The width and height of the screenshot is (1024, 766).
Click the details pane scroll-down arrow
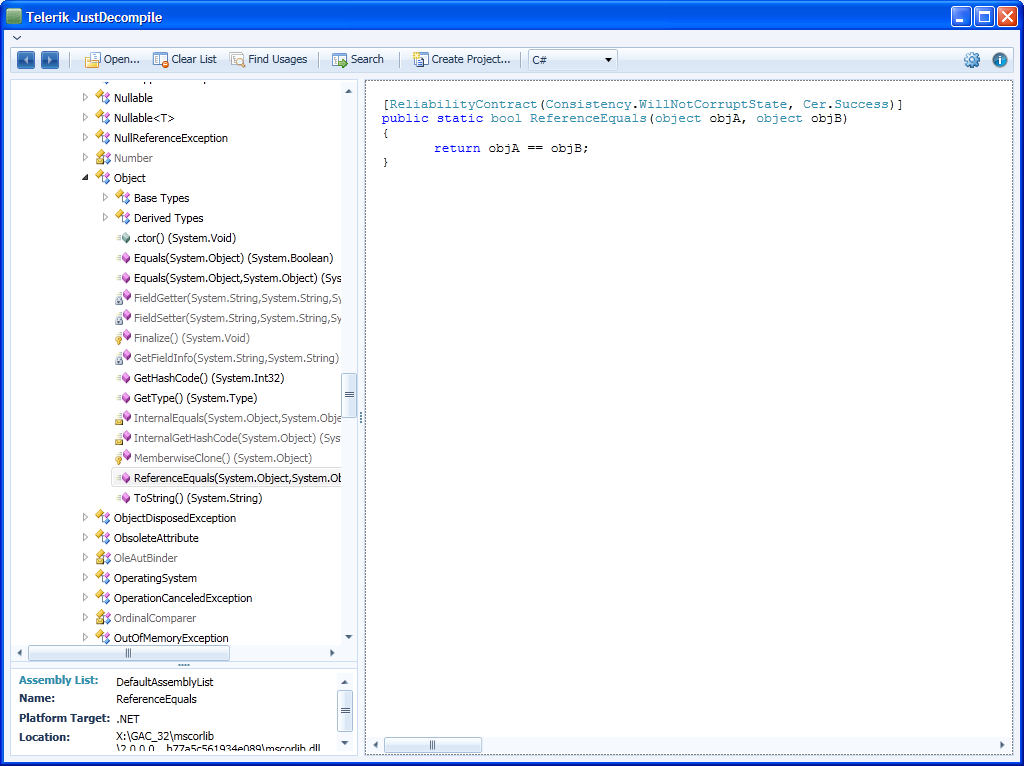click(345, 742)
